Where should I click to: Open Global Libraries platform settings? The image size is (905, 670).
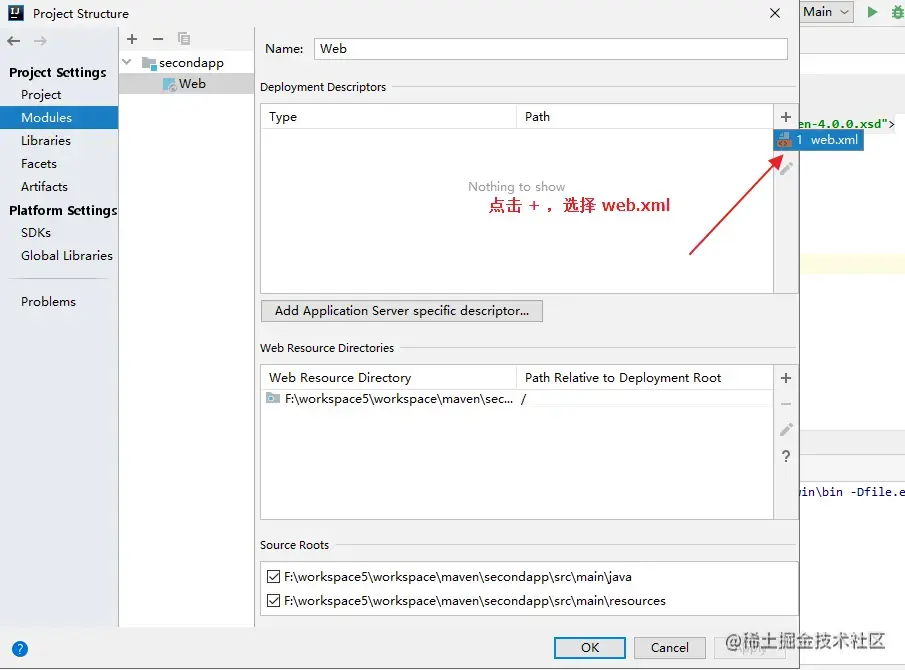tap(66, 256)
